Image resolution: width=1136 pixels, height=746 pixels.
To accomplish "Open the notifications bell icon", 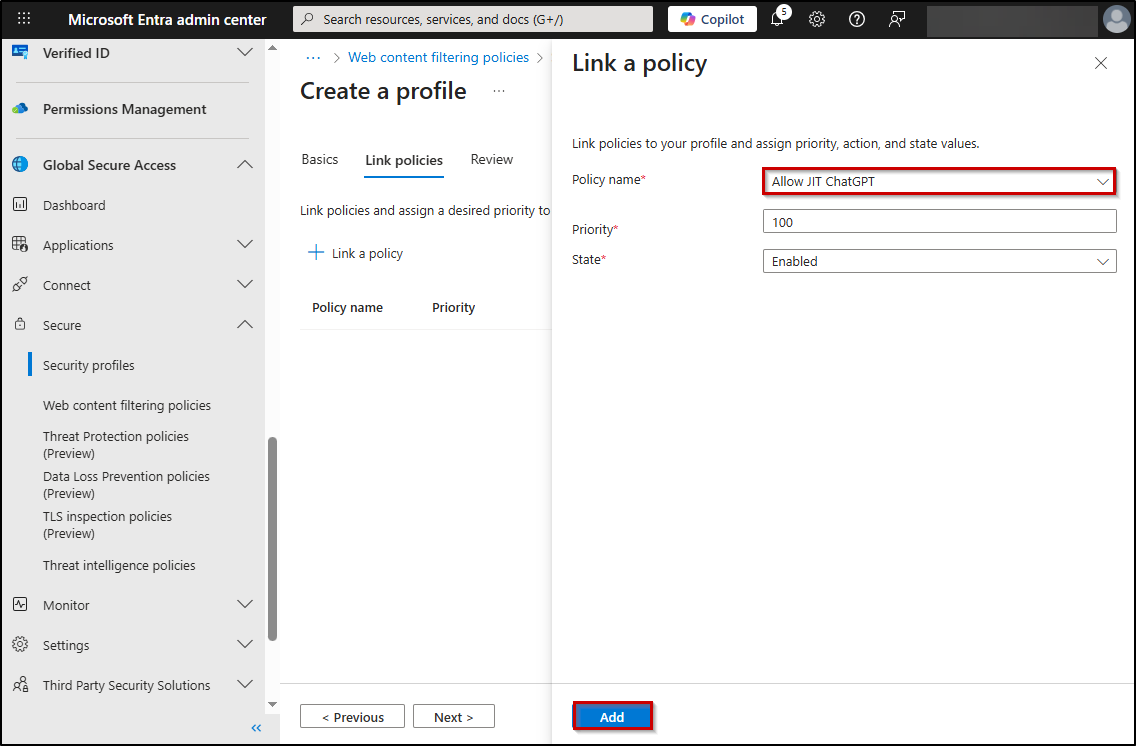I will pos(777,19).
